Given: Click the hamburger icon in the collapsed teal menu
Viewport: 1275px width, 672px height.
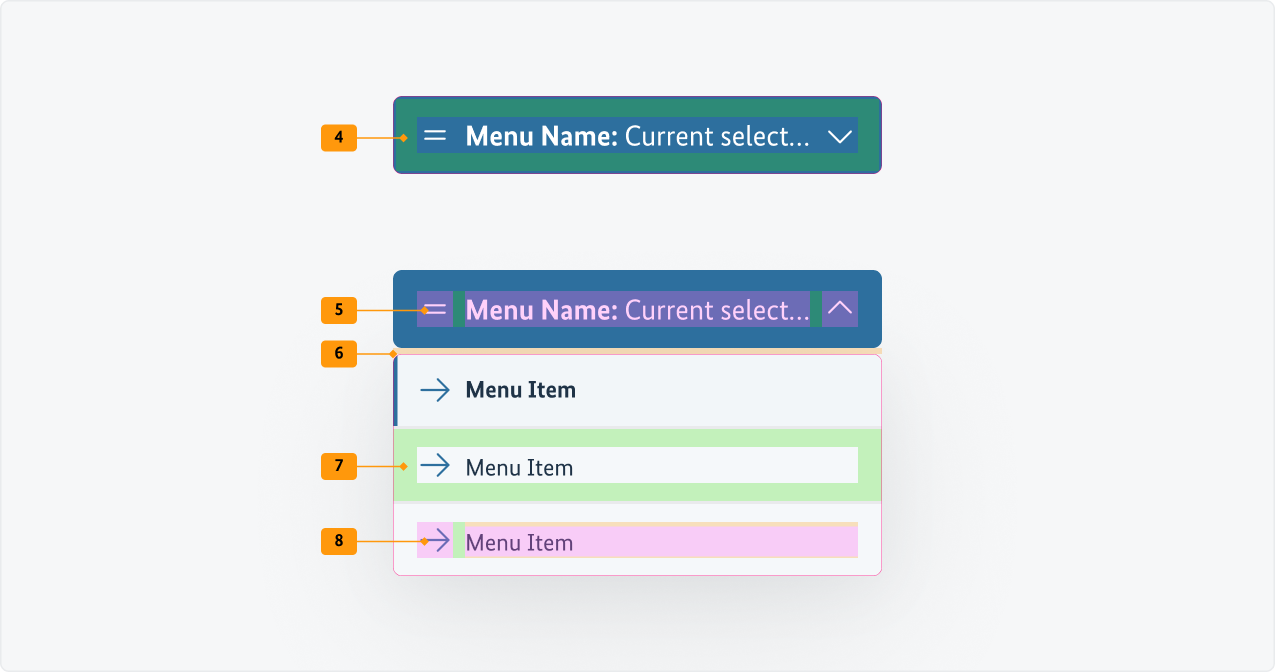Looking at the screenshot, I should tap(434, 136).
